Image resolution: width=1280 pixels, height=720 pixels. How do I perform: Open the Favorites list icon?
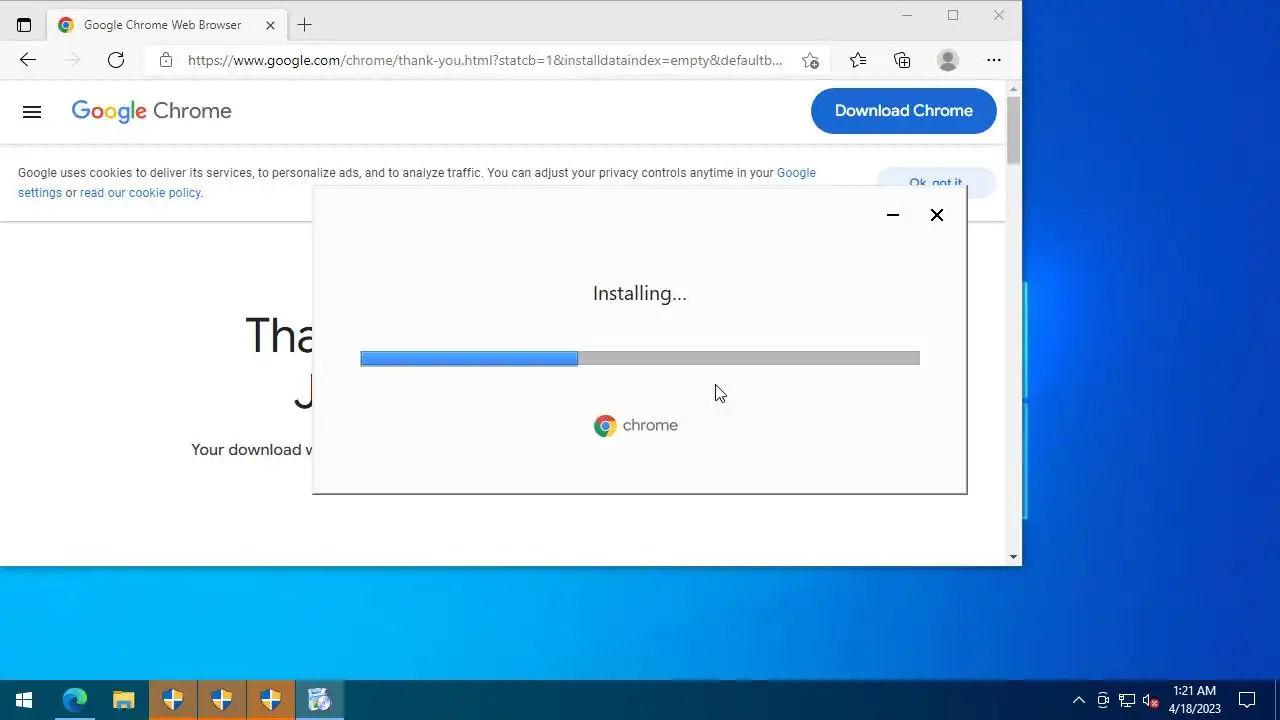(858, 60)
